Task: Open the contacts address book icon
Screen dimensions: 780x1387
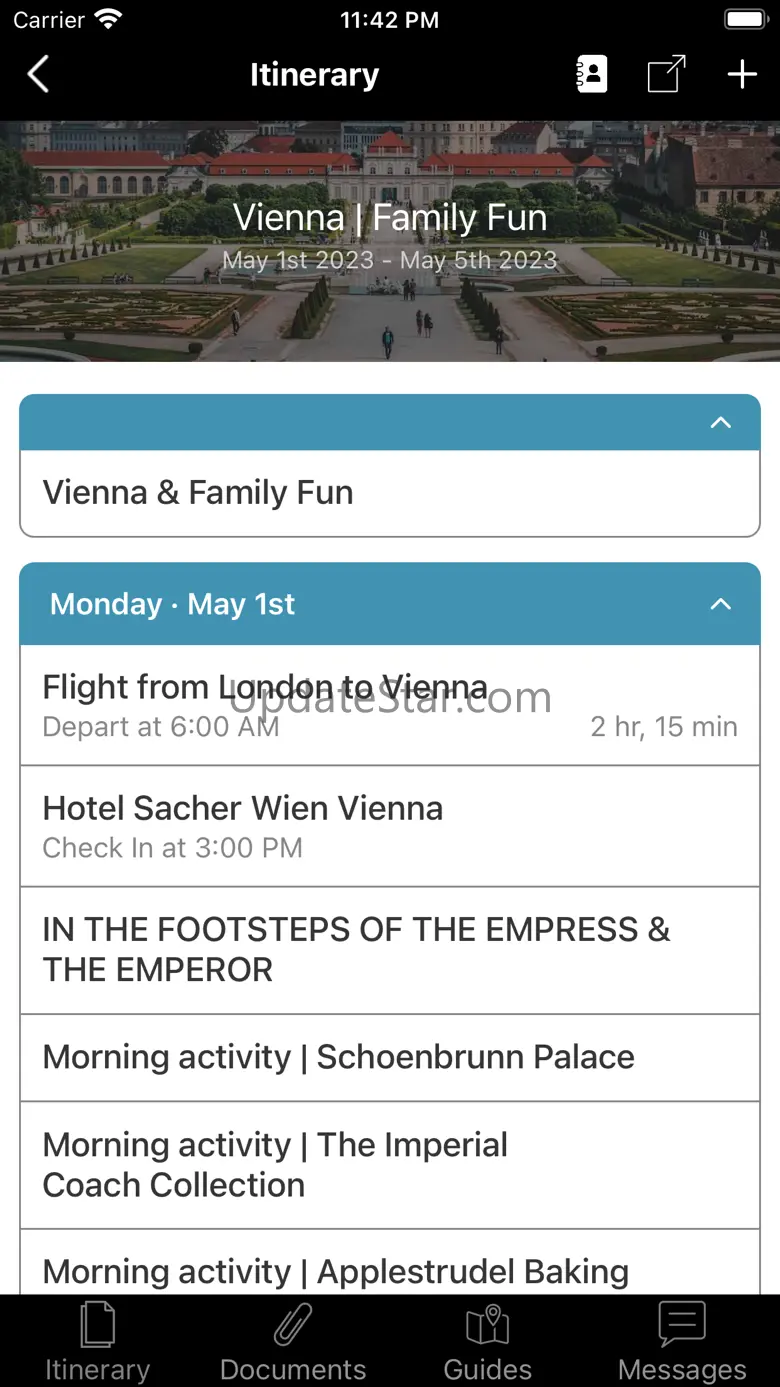Action: [x=592, y=75]
